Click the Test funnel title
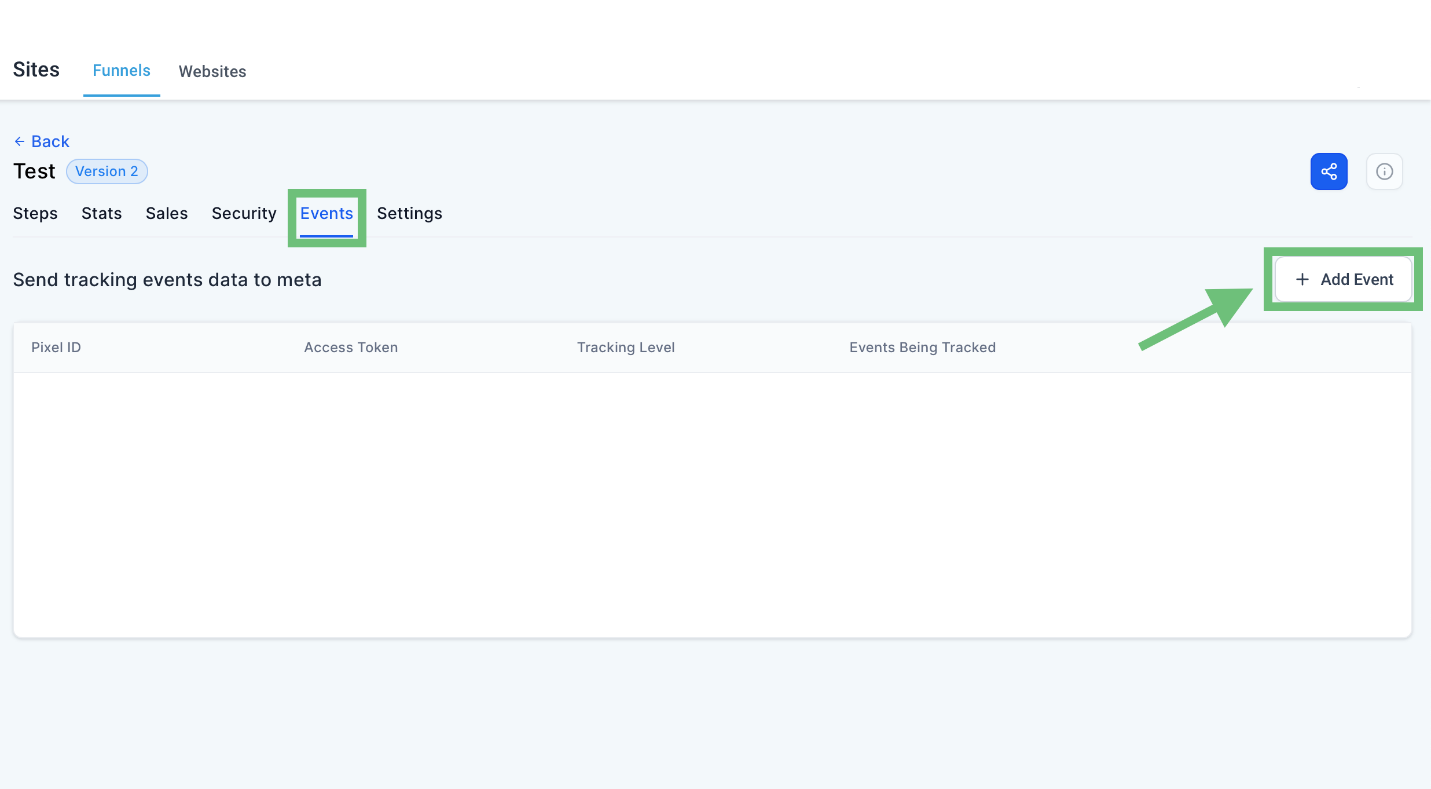The image size is (1431, 789). pyautogui.click(x=34, y=171)
